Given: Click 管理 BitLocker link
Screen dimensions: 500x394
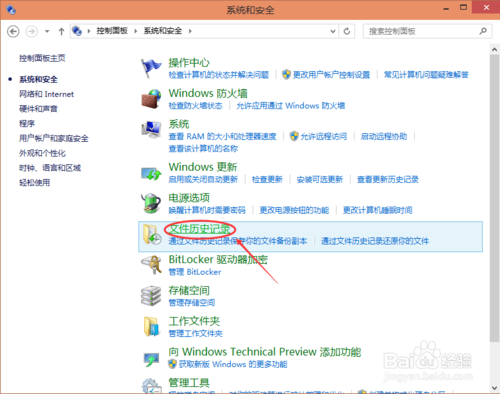Looking at the screenshot, I should 195,272.
